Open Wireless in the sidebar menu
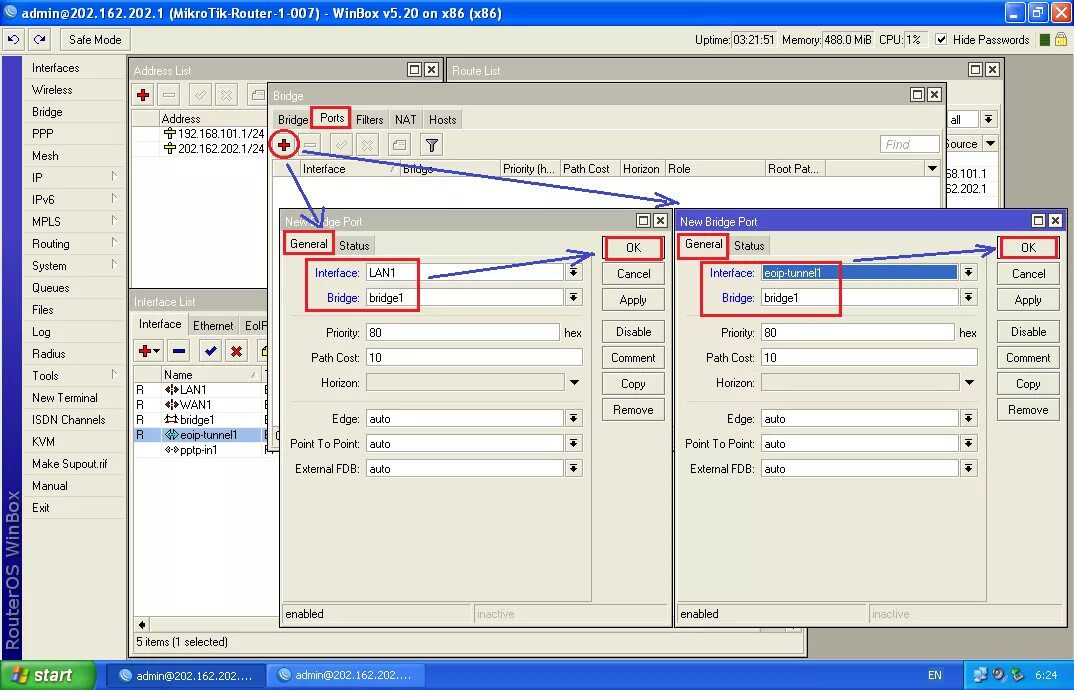Screen dimensions: 1074x690 [x=52, y=90]
